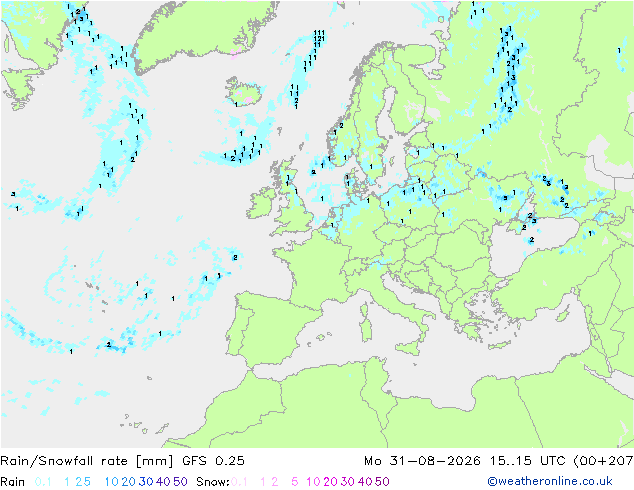Click the 'Snow:' legend label

(213, 482)
